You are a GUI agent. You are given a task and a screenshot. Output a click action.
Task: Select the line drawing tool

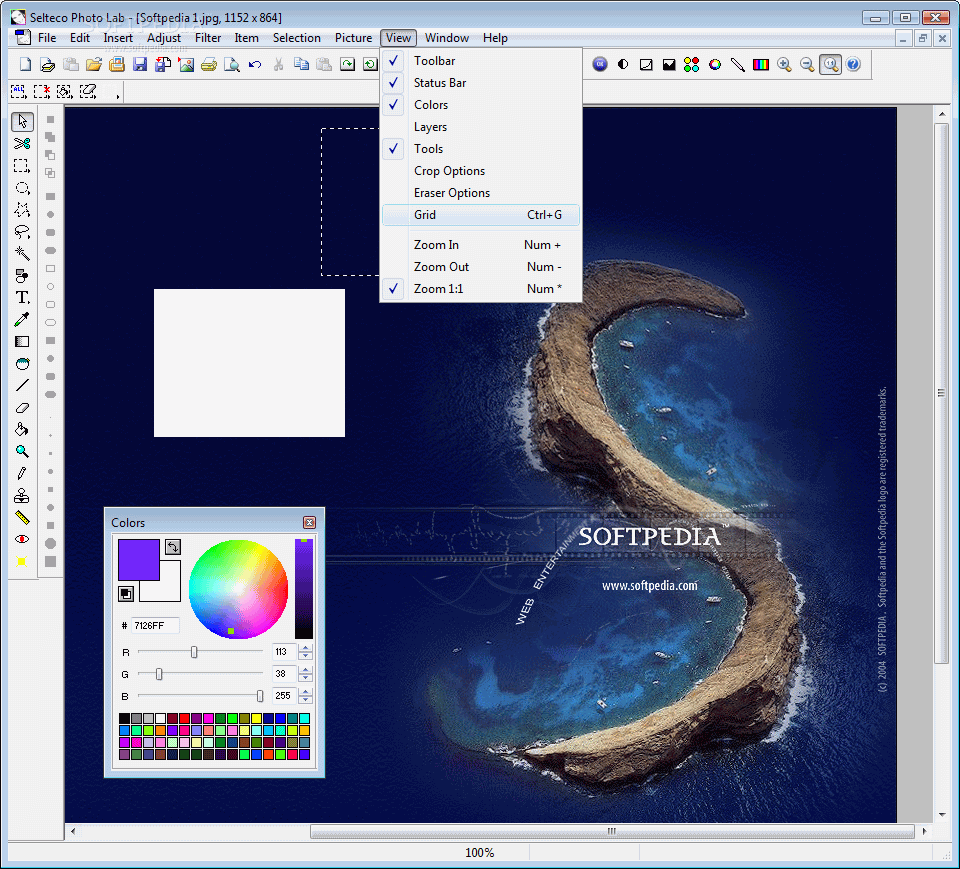(22, 385)
